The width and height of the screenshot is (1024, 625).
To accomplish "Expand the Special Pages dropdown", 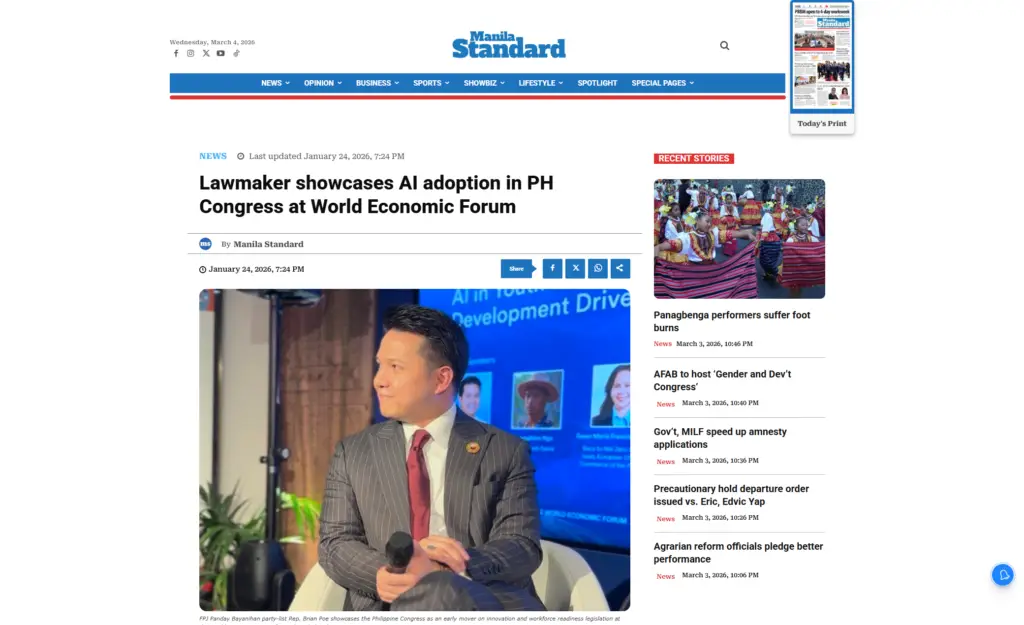I will pyautogui.click(x=663, y=83).
